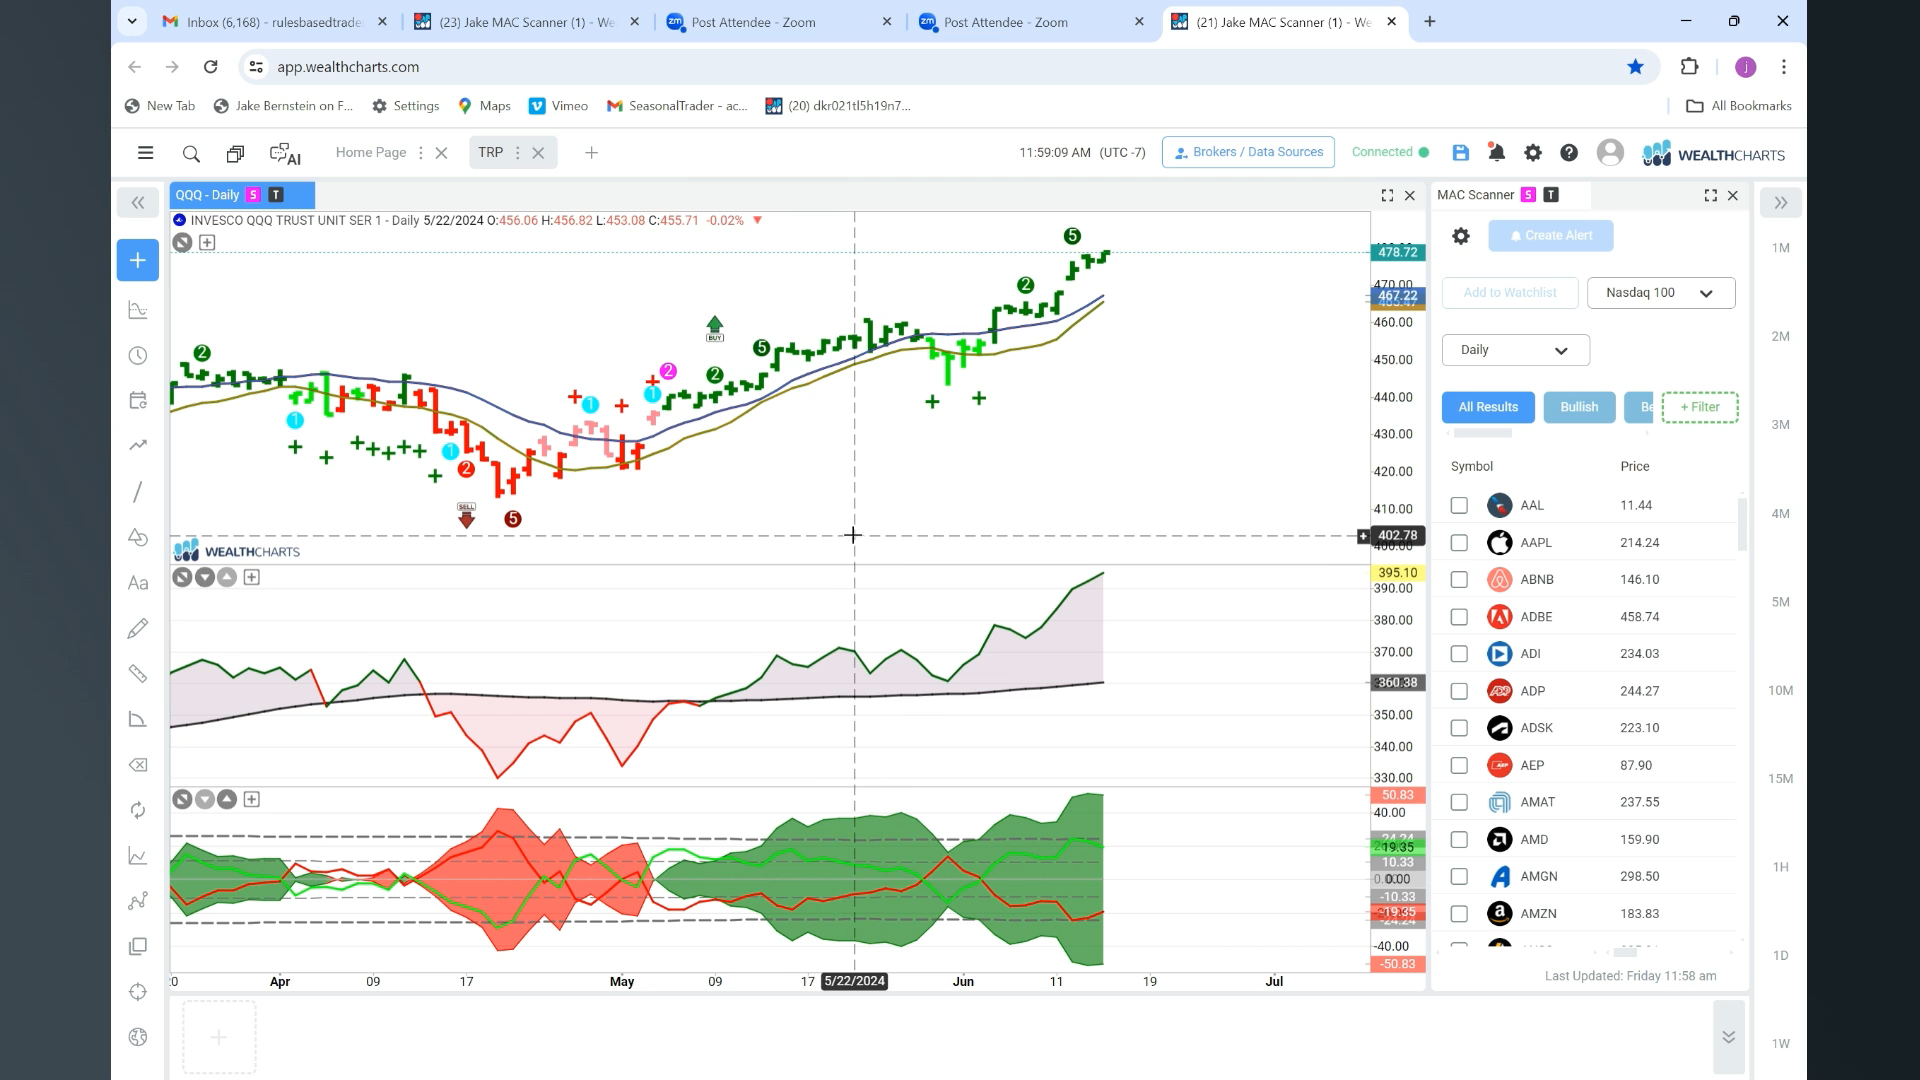Save the workspace with the disk icon
The image size is (1920, 1080).
coord(1460,153)
